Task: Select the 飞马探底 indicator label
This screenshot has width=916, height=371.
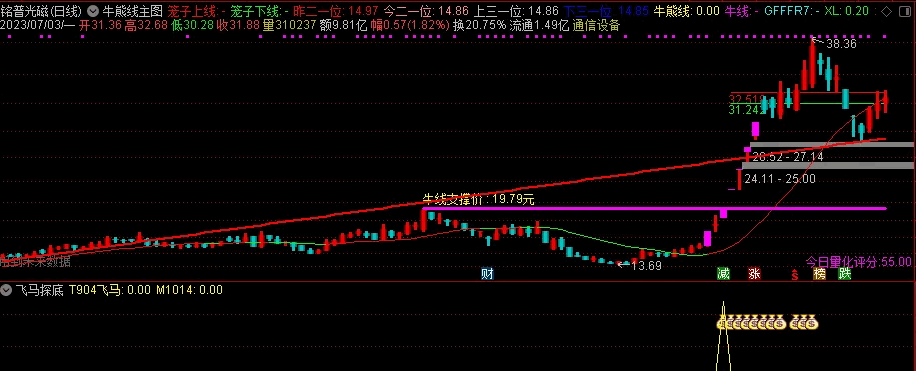Action: 39,290
